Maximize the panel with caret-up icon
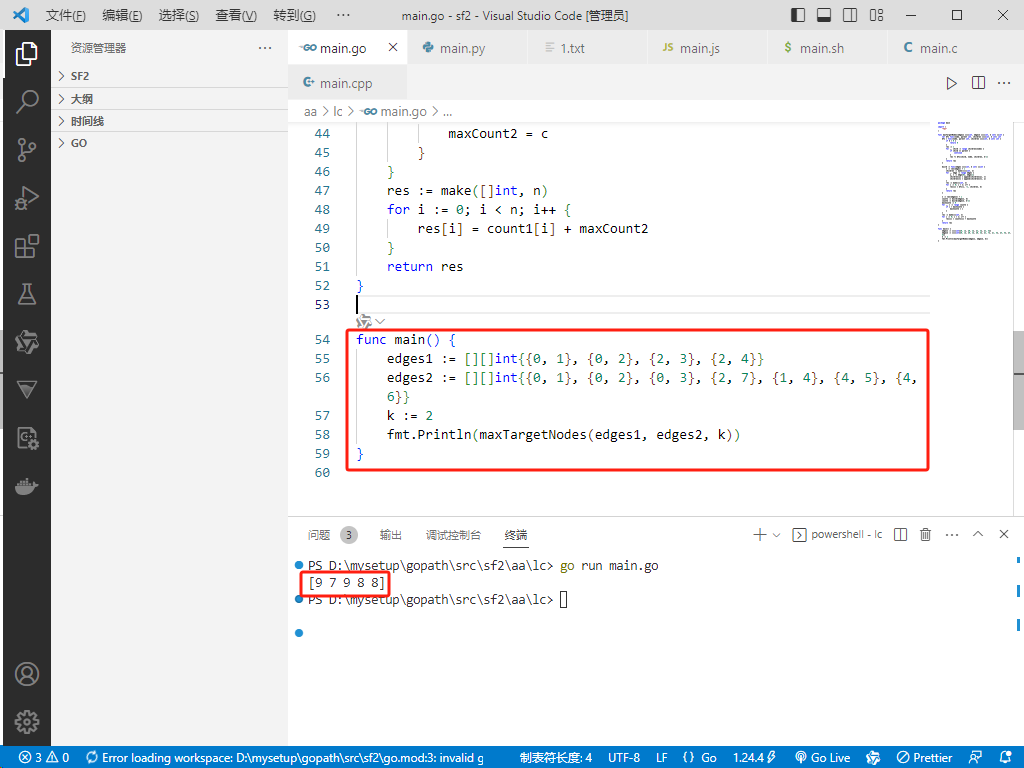 [x=978, y=534]
